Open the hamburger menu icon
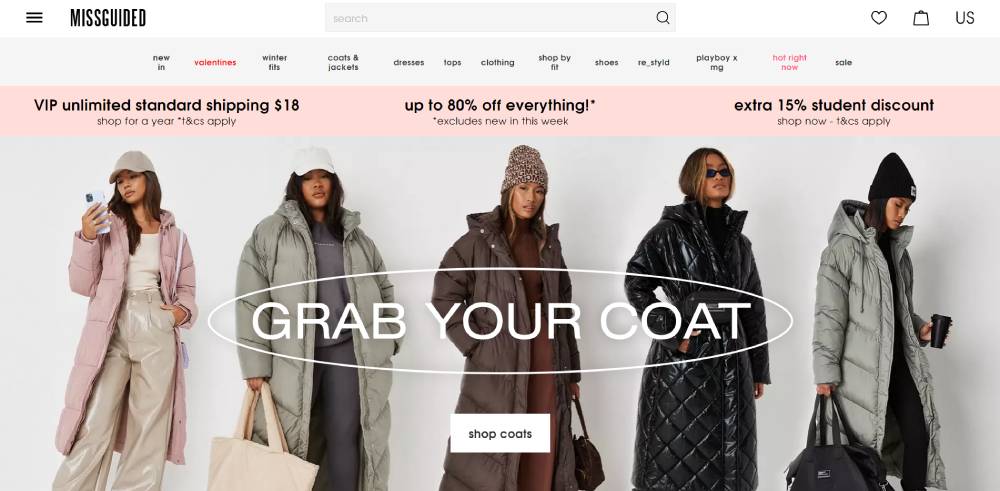 pos(34,18)
